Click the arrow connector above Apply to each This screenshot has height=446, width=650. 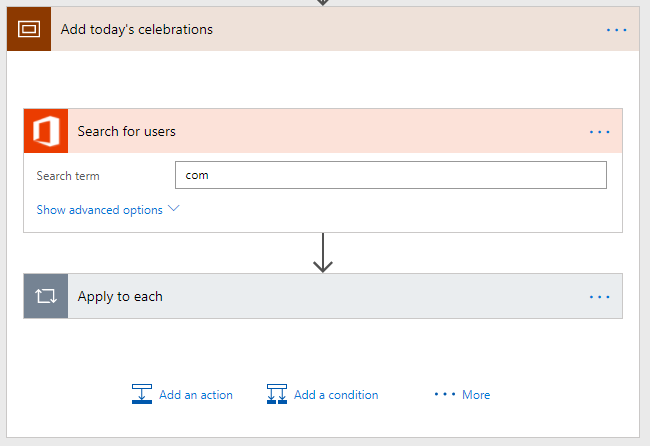(x=322, y=253)
